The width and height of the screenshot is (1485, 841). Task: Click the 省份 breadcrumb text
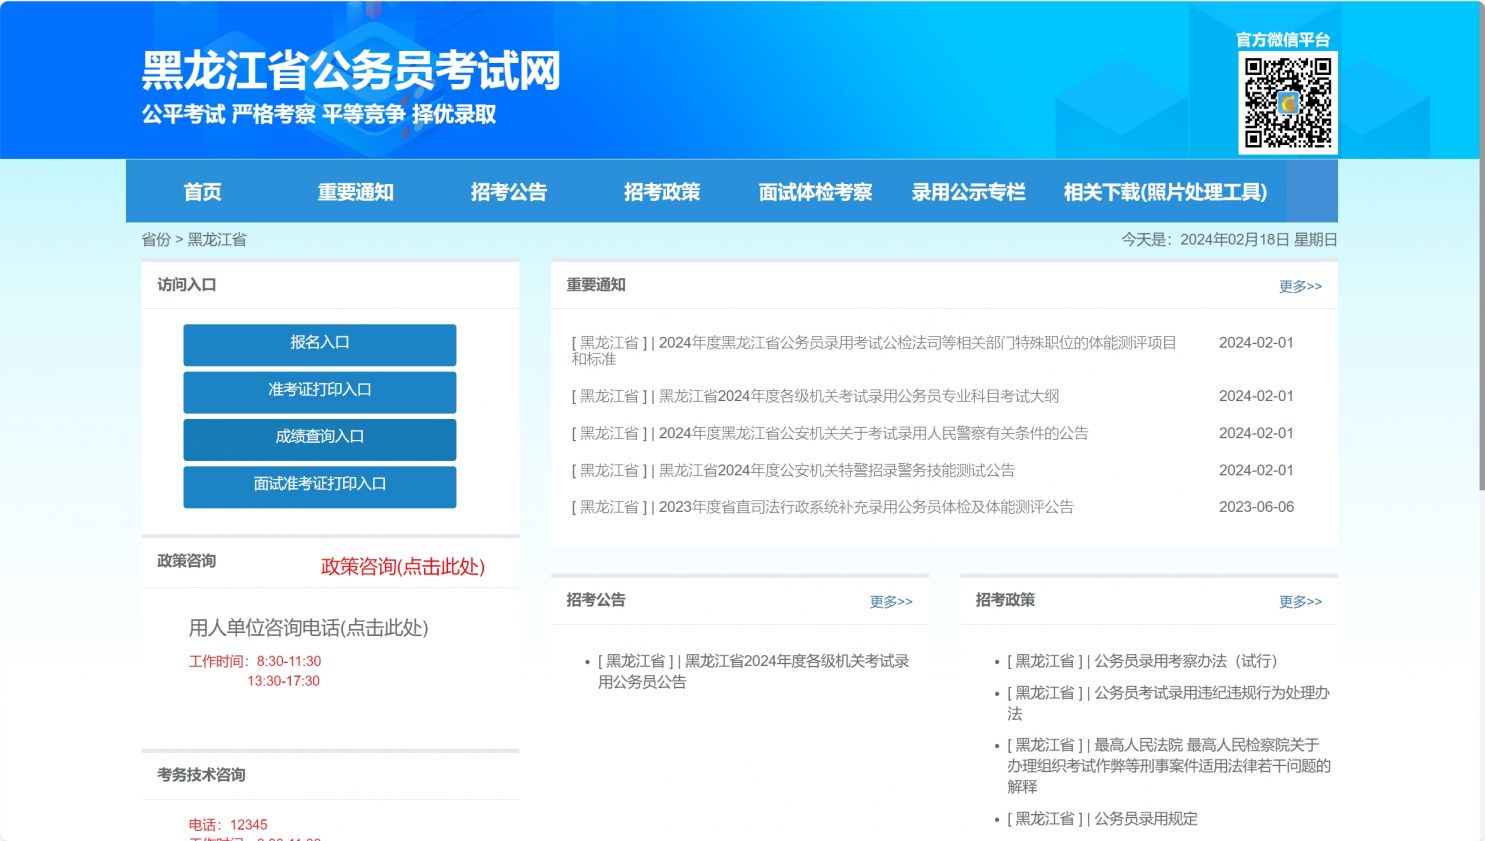[x=156, y=239]
